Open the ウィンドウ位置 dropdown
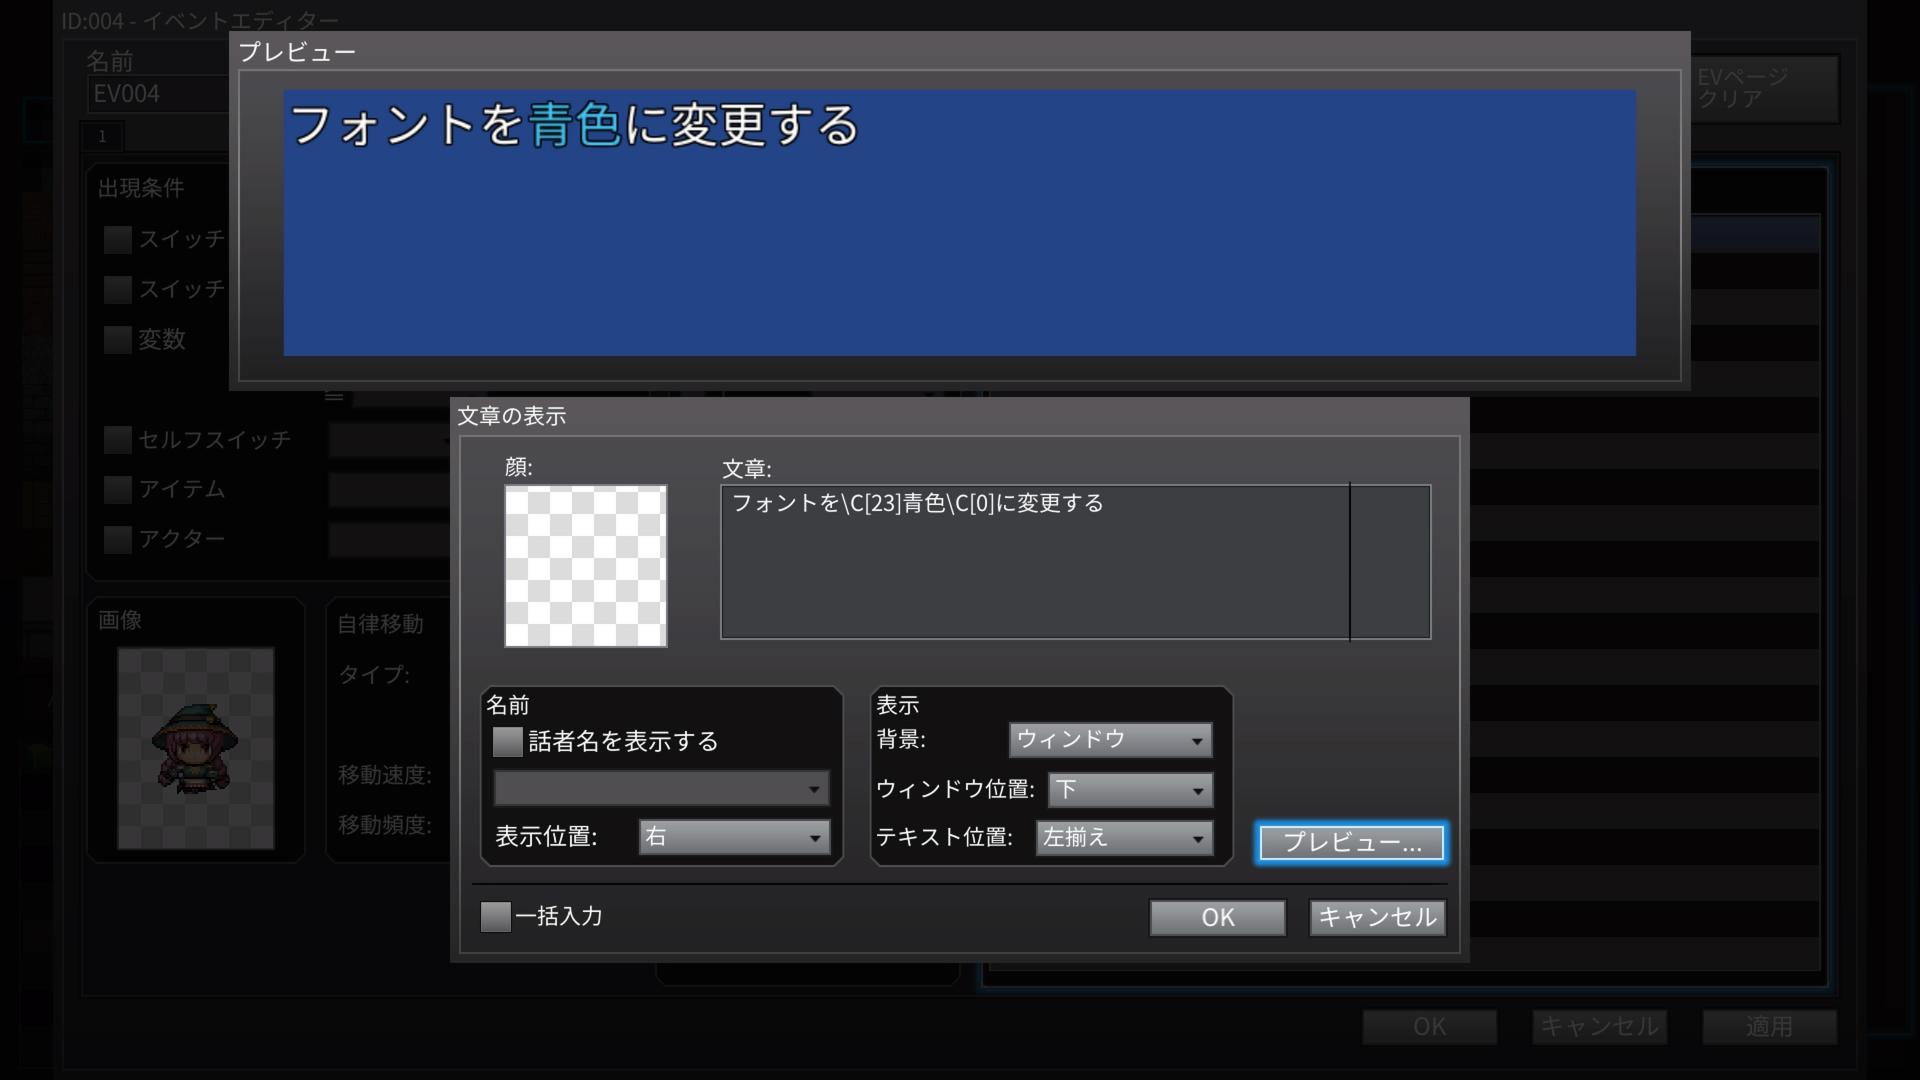Image resolution: width=1920 pixels, height=1080 pixels. tap(1130, 790)
